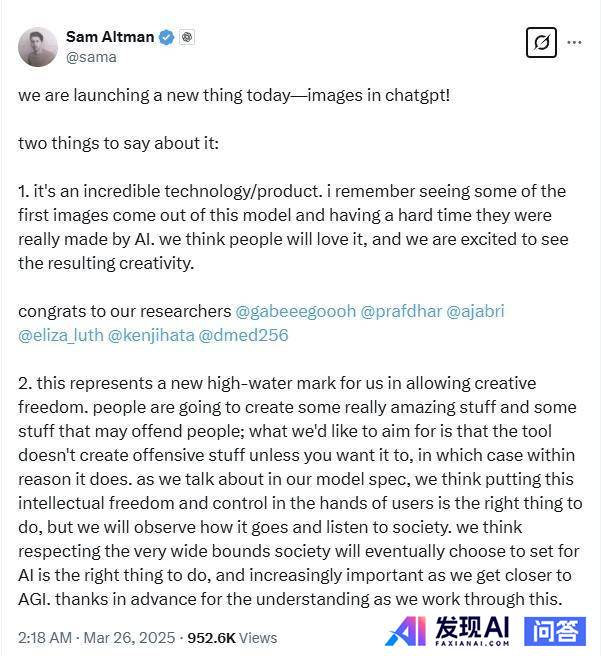Open the @gabeeegoooh mention
The width and height of the screenshot is (601, 656).
coord(296,311)
